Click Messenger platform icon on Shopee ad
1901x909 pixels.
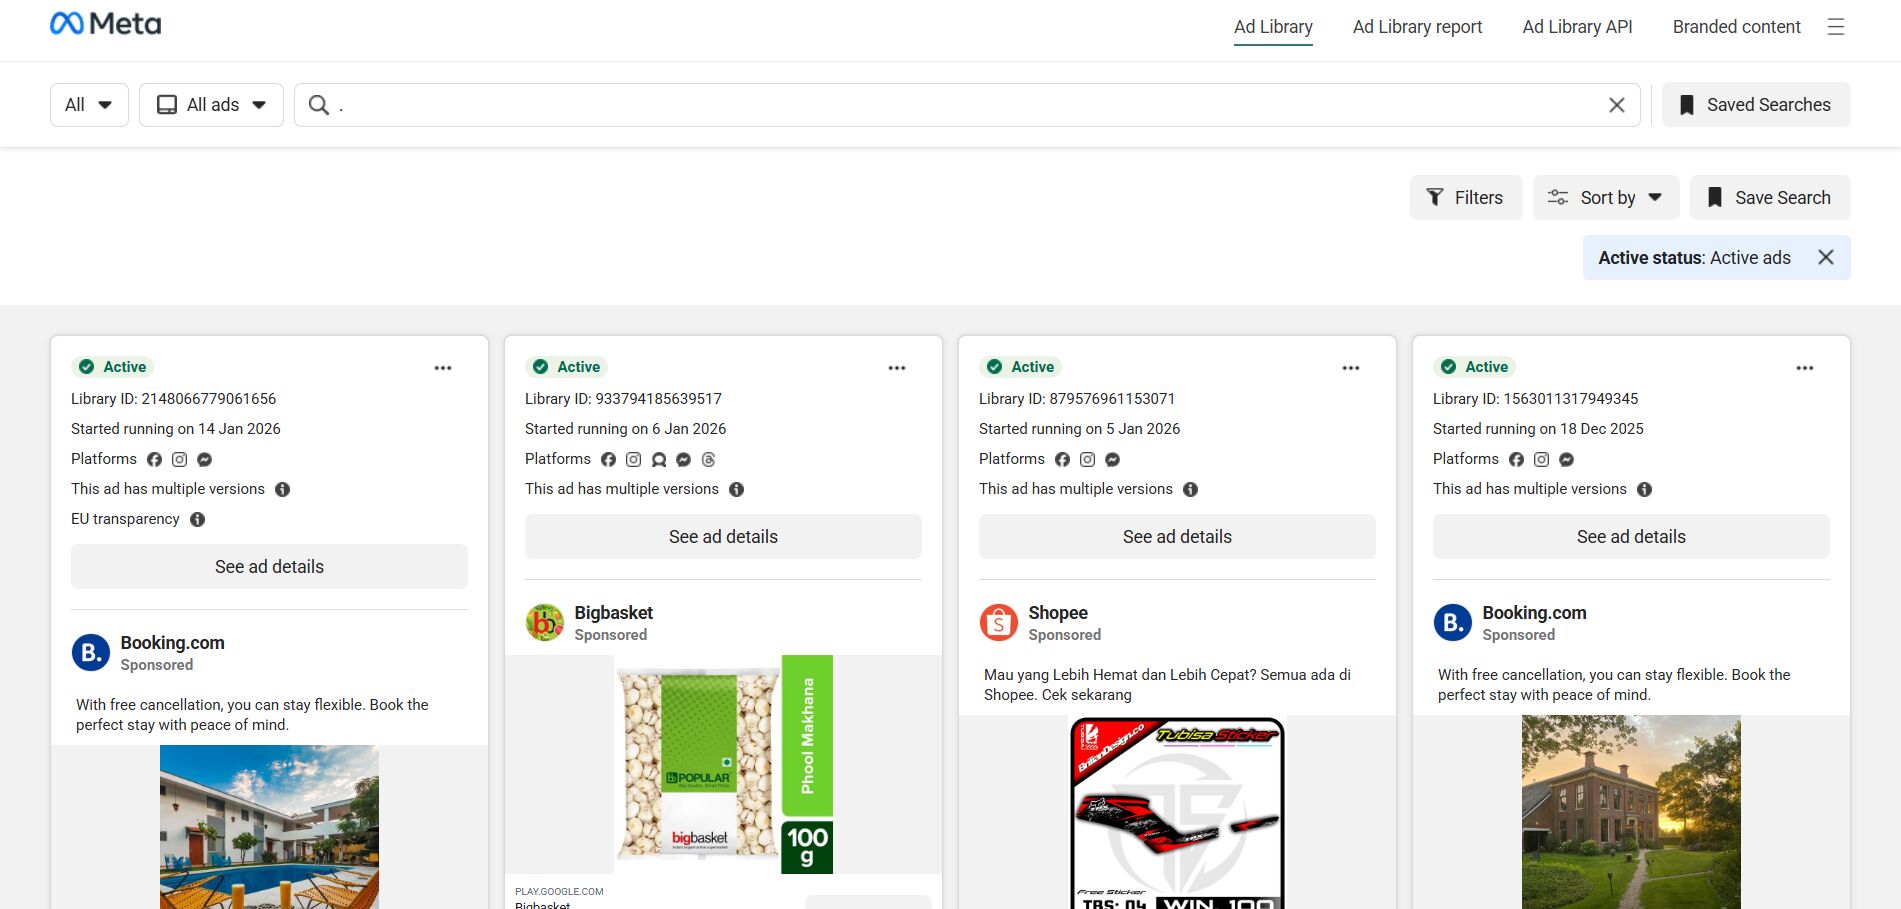pos(1112,460)
